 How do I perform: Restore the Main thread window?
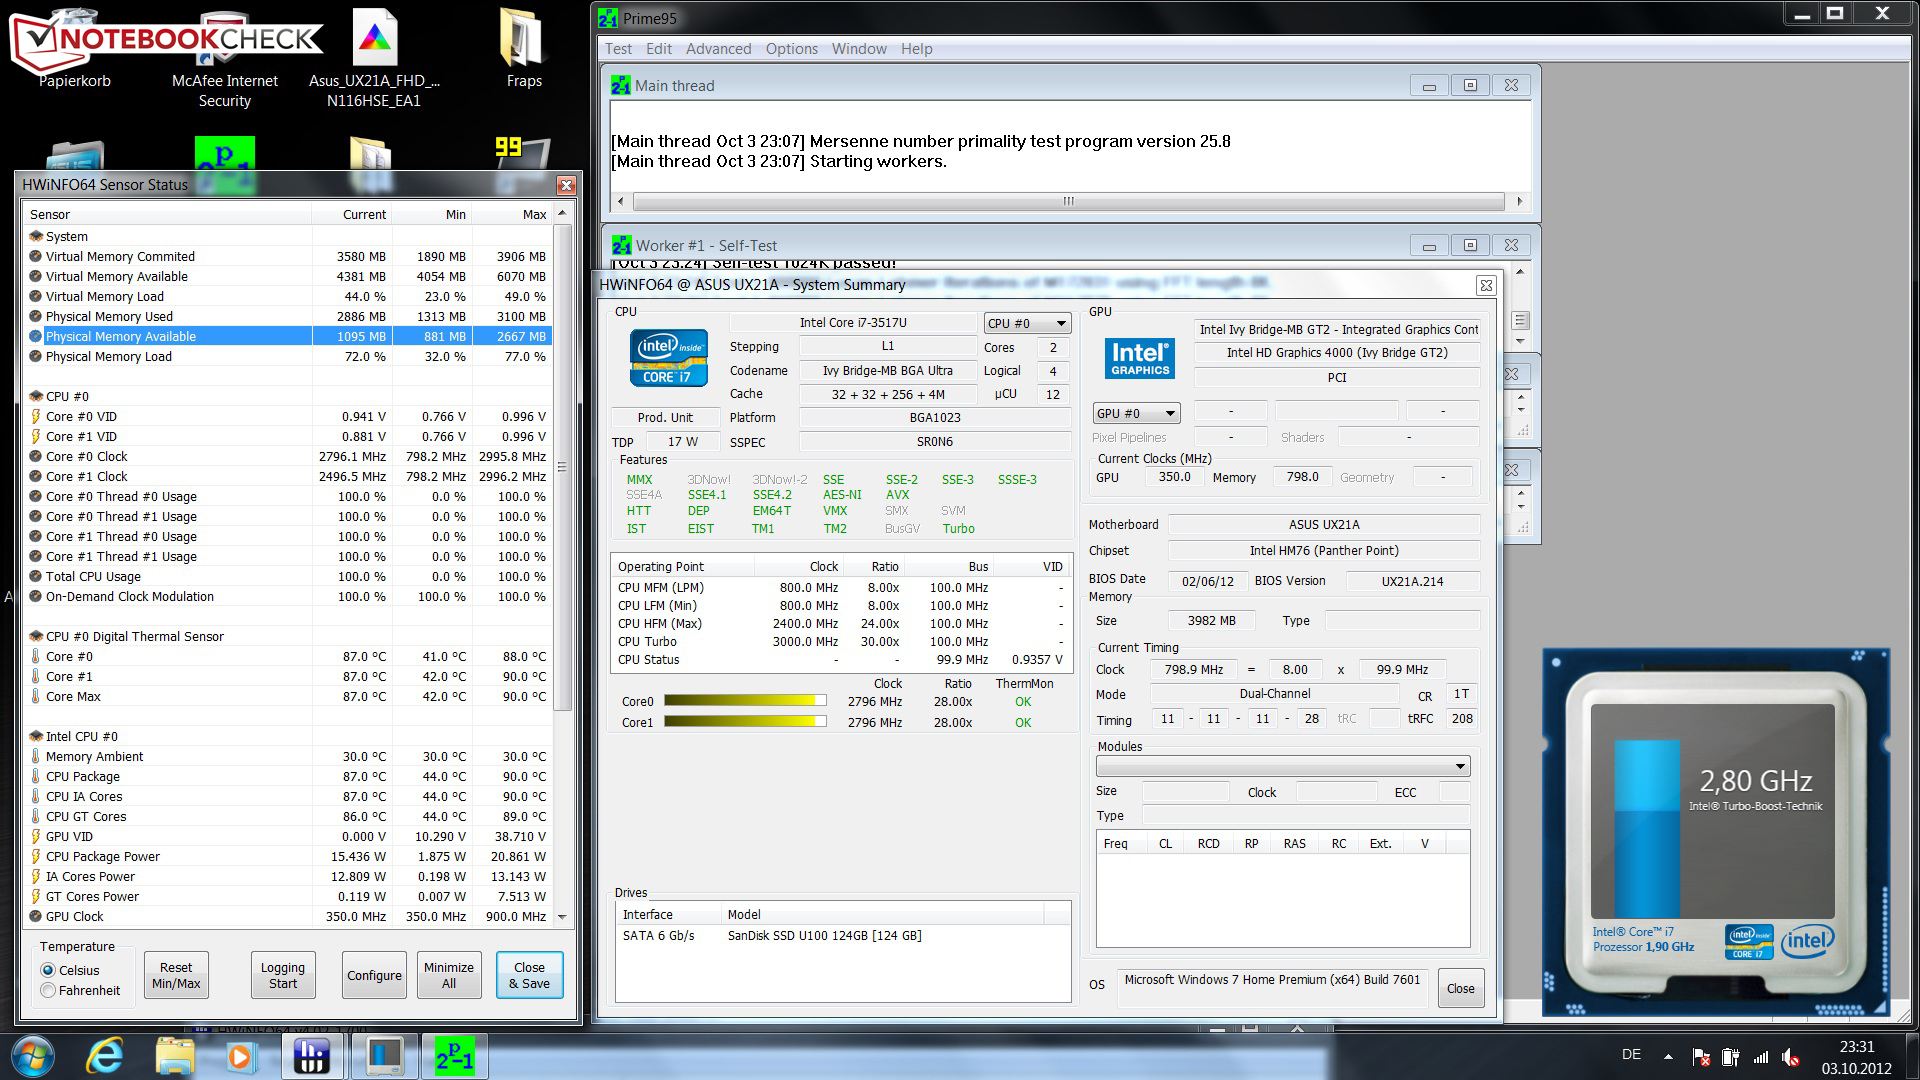tap(1470, 86)
